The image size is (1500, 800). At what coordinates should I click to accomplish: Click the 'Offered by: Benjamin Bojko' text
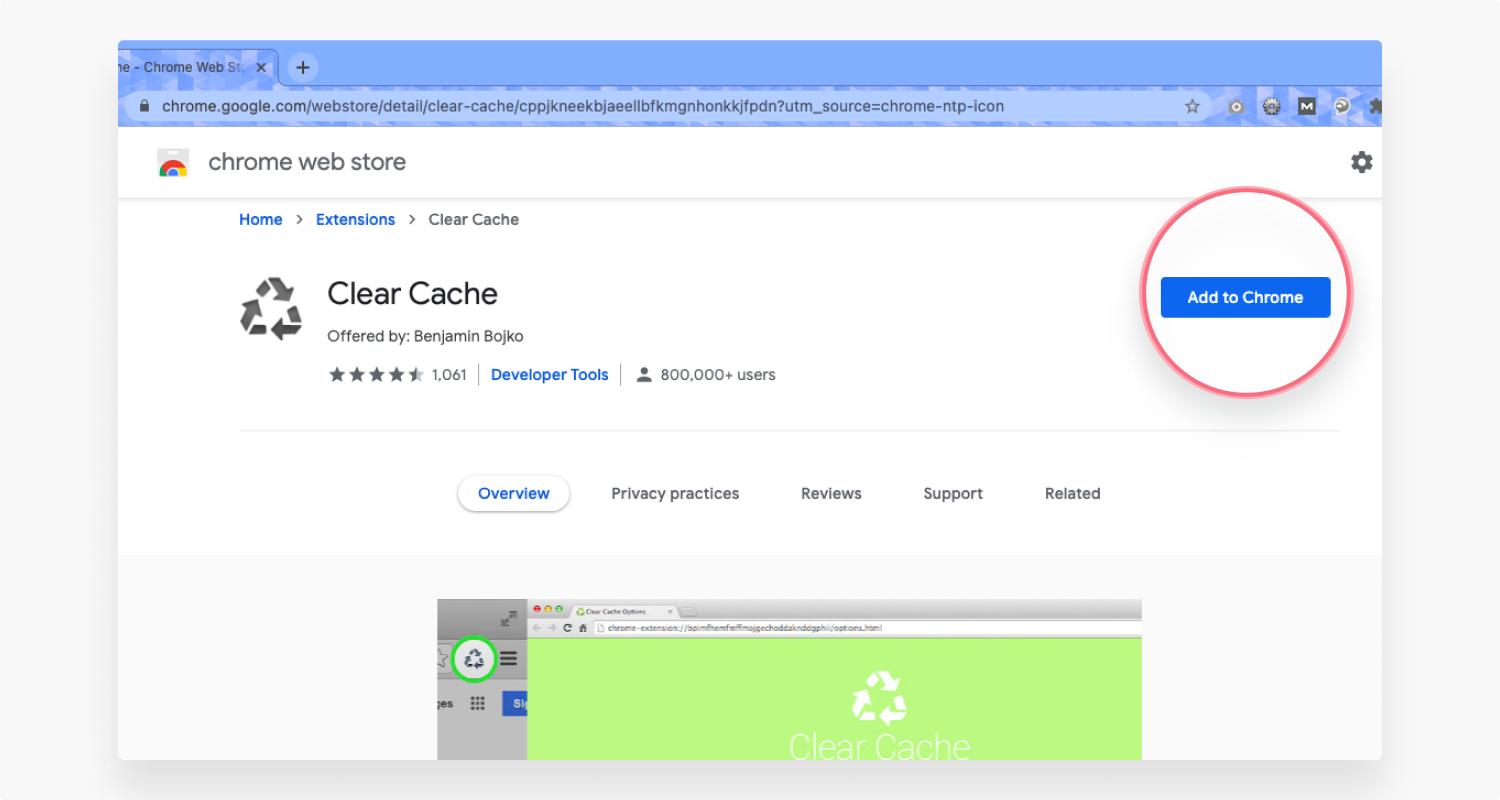click(425, 336)
